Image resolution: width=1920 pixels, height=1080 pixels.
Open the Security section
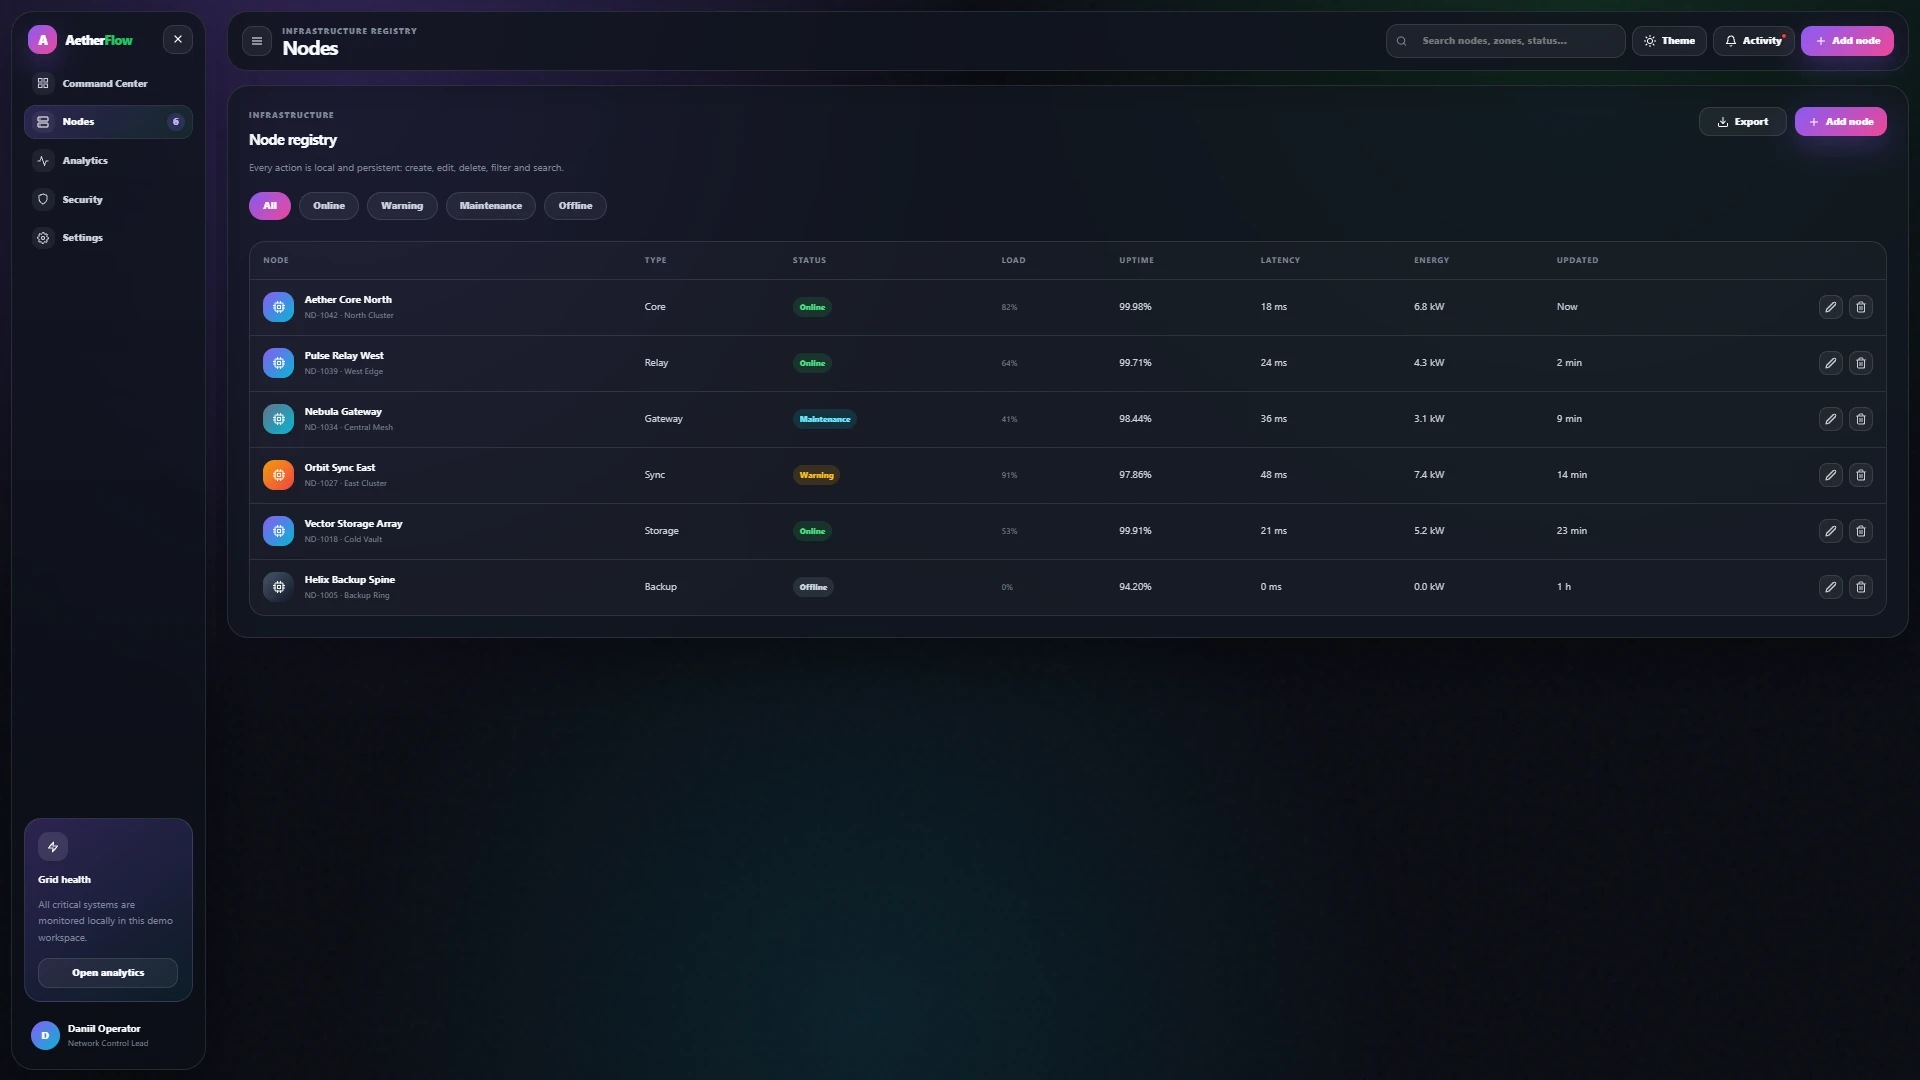coord(108,200)
